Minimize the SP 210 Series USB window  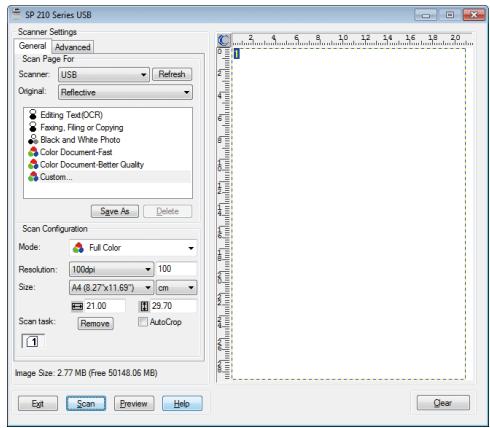tap(426, 15)
